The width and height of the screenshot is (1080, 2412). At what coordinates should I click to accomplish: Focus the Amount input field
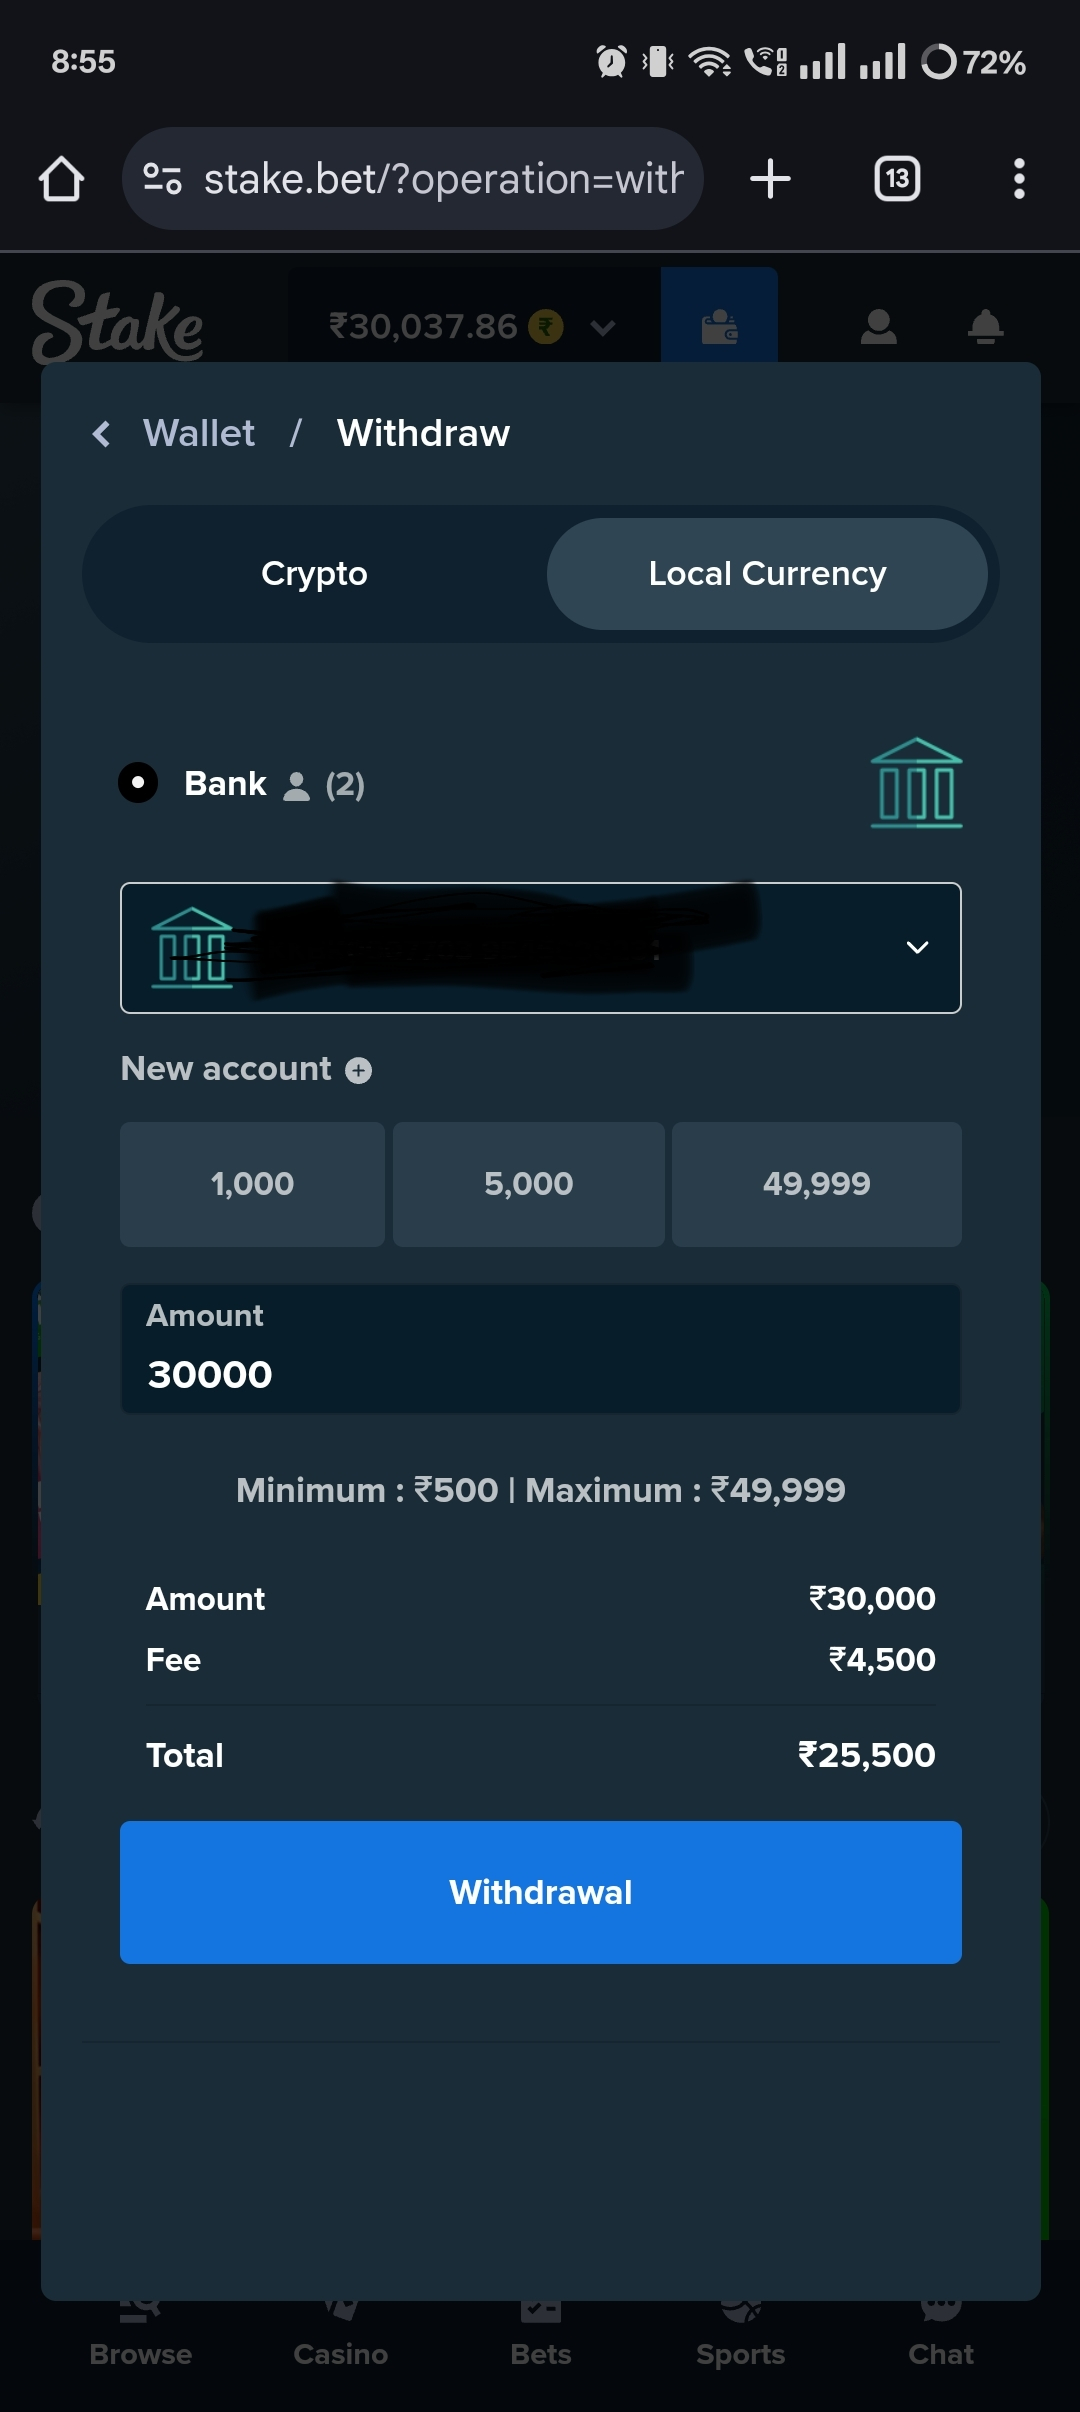[541, 1349]
